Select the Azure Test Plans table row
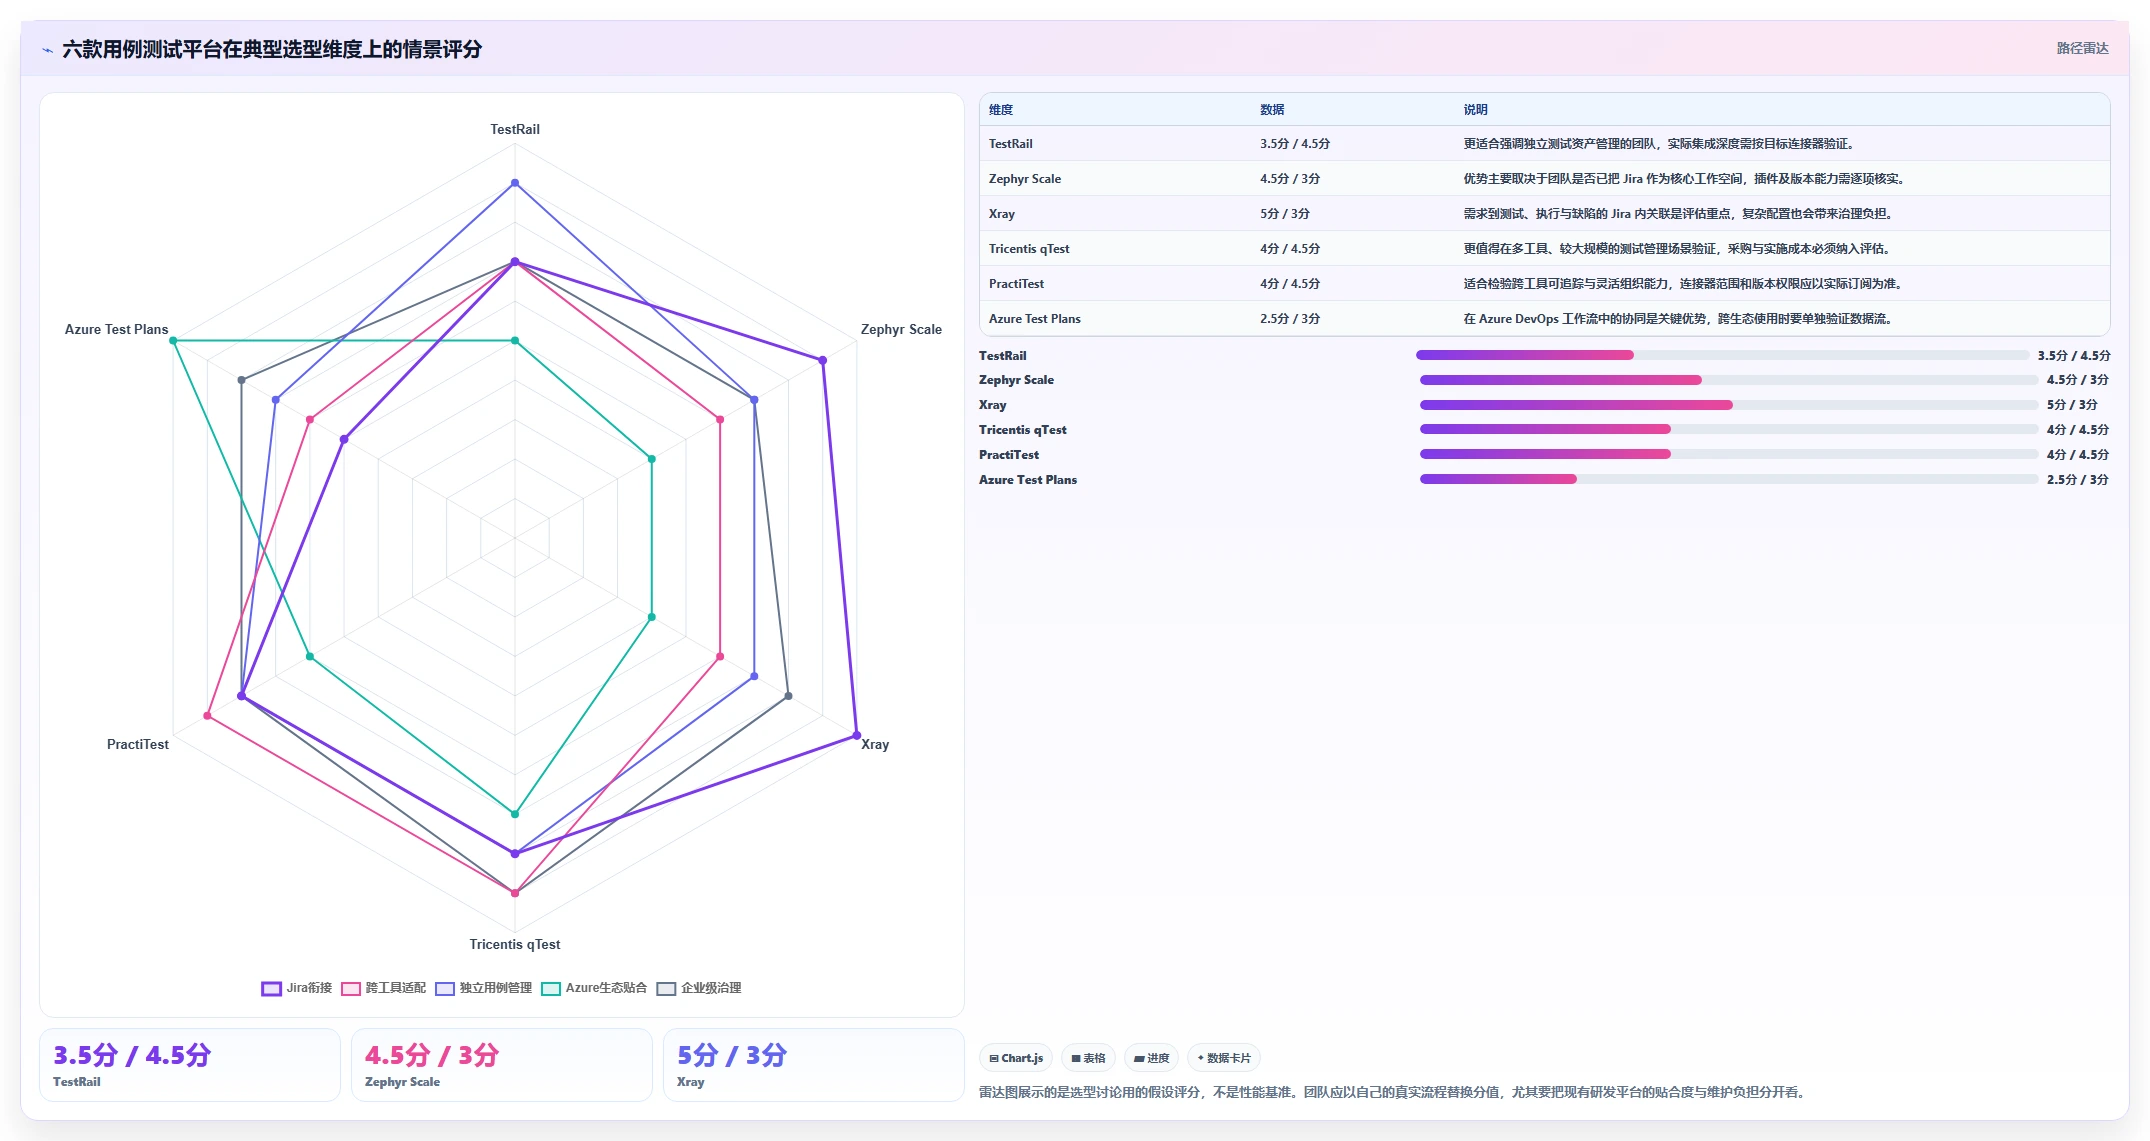Viewport: 2150px width, 1141px height. [x=1545, y=319]
